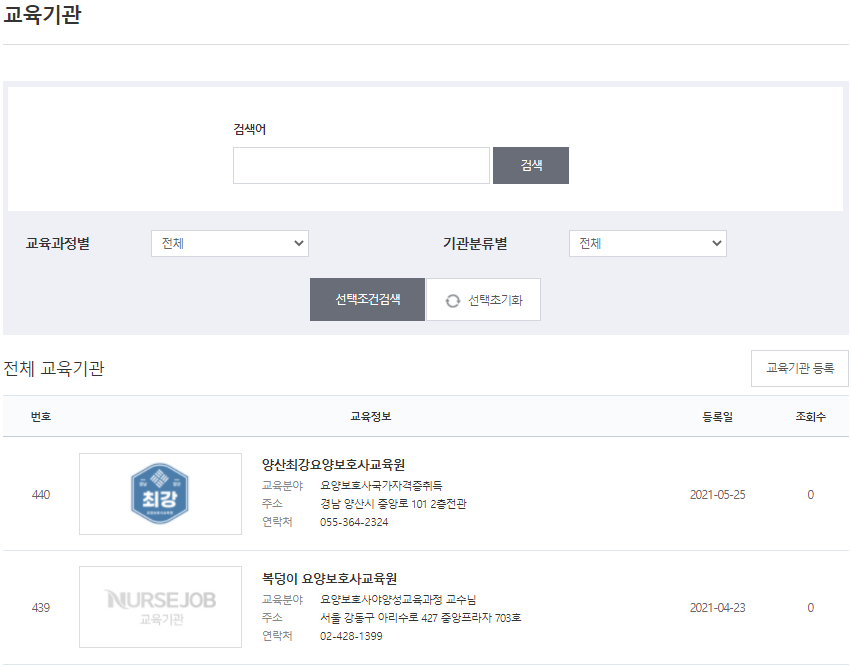Click the refresh icon in 선택초기화
This screenshot has height=667, width=851.
coord(453,301)
